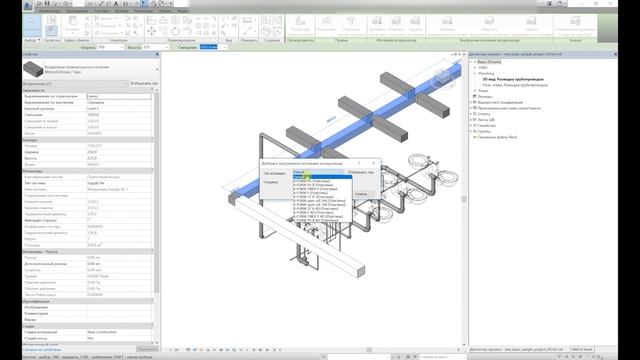
Task: Click Remove Insulation in duct insulation panel
Action: tap(415, 24)
